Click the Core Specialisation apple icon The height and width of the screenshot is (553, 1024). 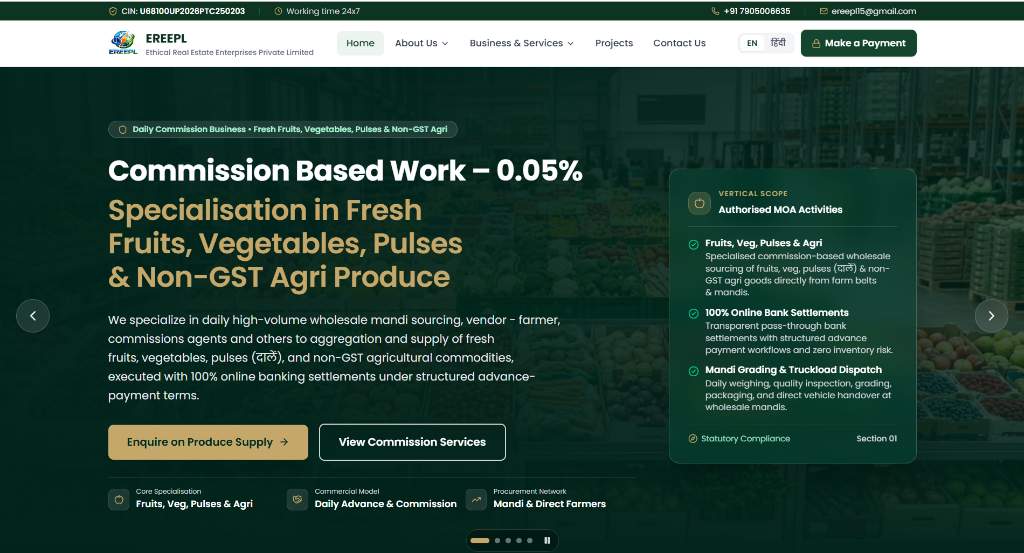point(119,499)
